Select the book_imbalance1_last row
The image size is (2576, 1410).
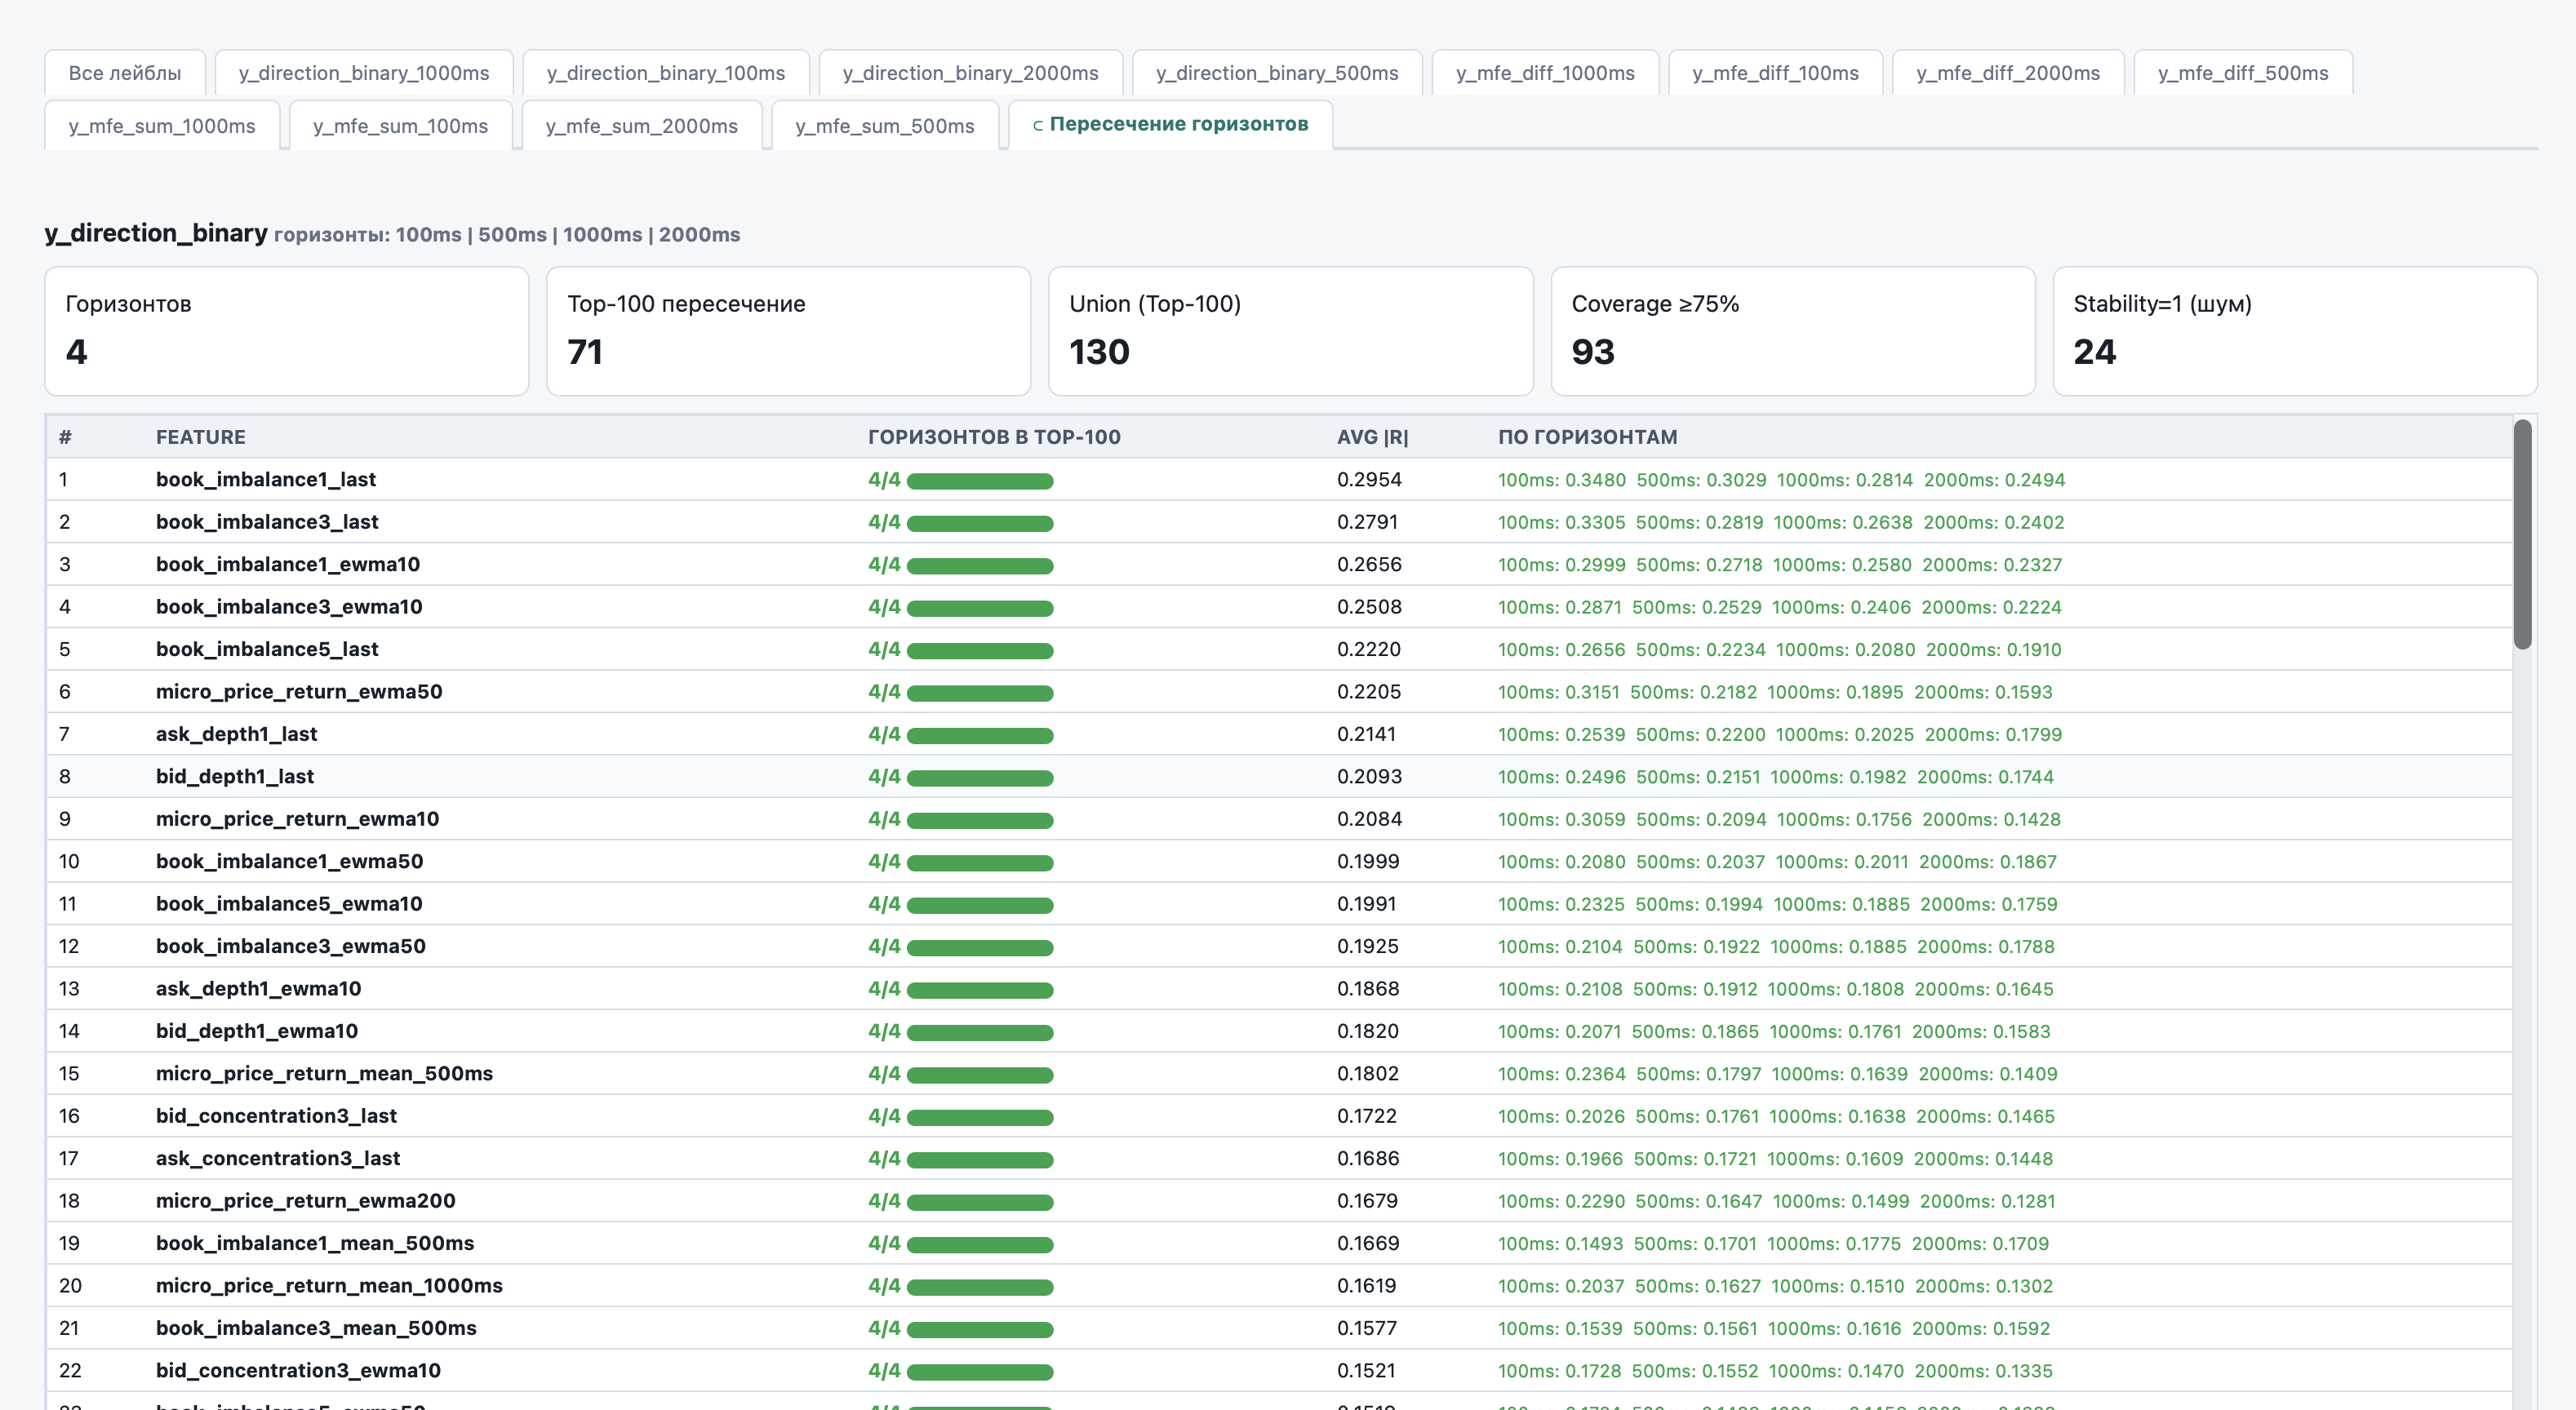point(1279,479)
